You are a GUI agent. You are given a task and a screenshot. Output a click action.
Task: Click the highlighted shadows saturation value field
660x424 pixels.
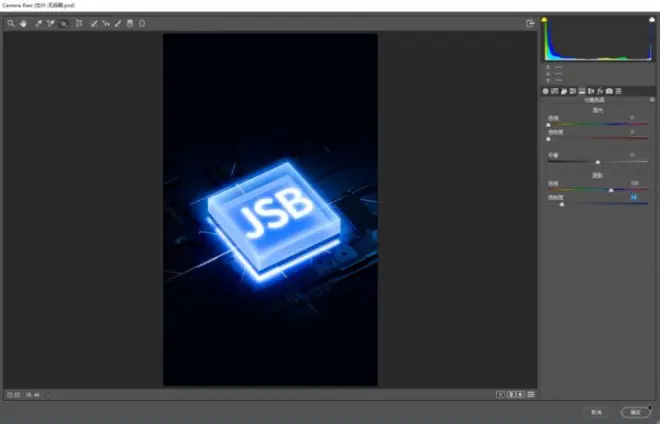coord(634,197)
